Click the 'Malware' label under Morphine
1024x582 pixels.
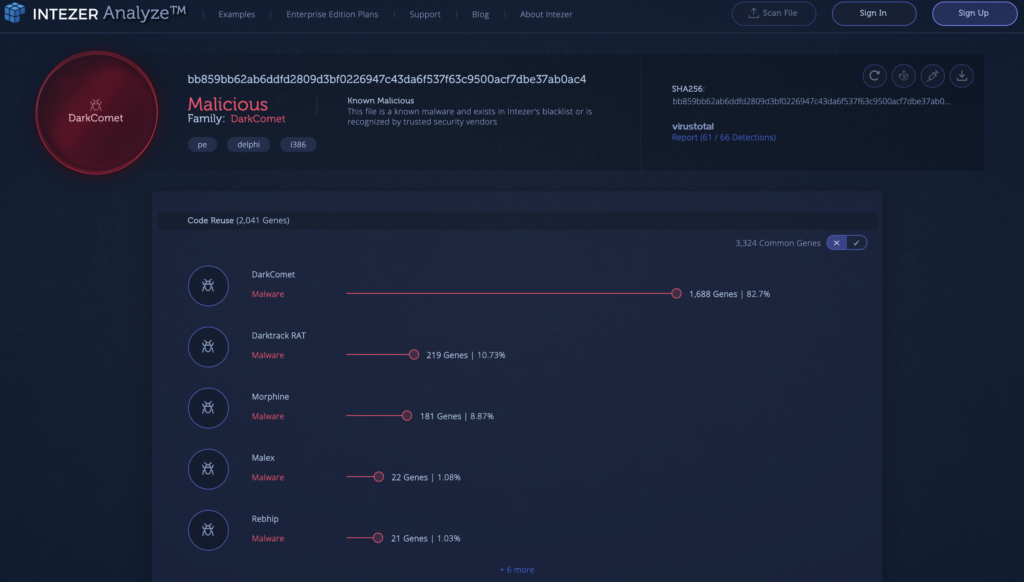[x=268, y=416]
